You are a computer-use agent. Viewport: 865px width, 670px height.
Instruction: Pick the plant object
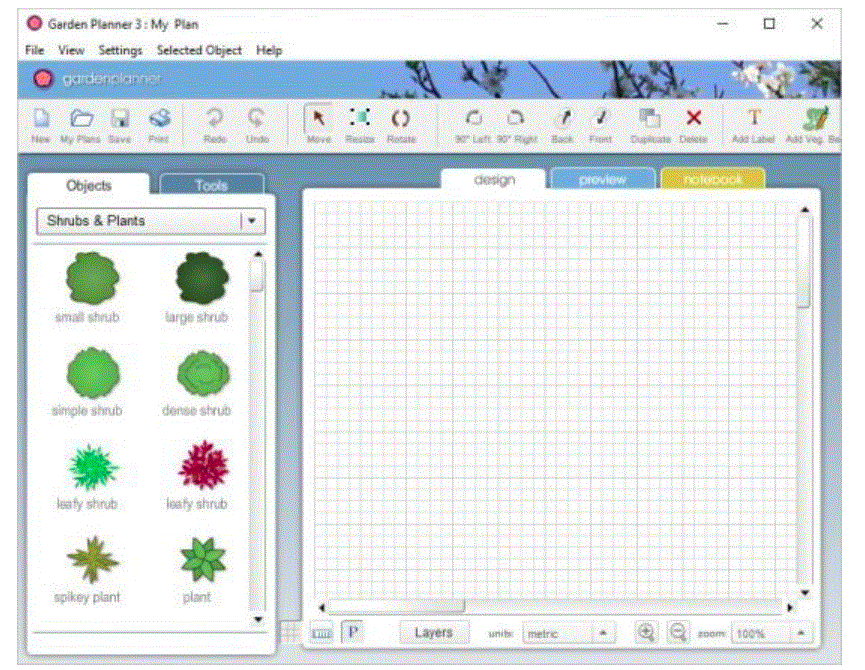[x=203, y=560]
